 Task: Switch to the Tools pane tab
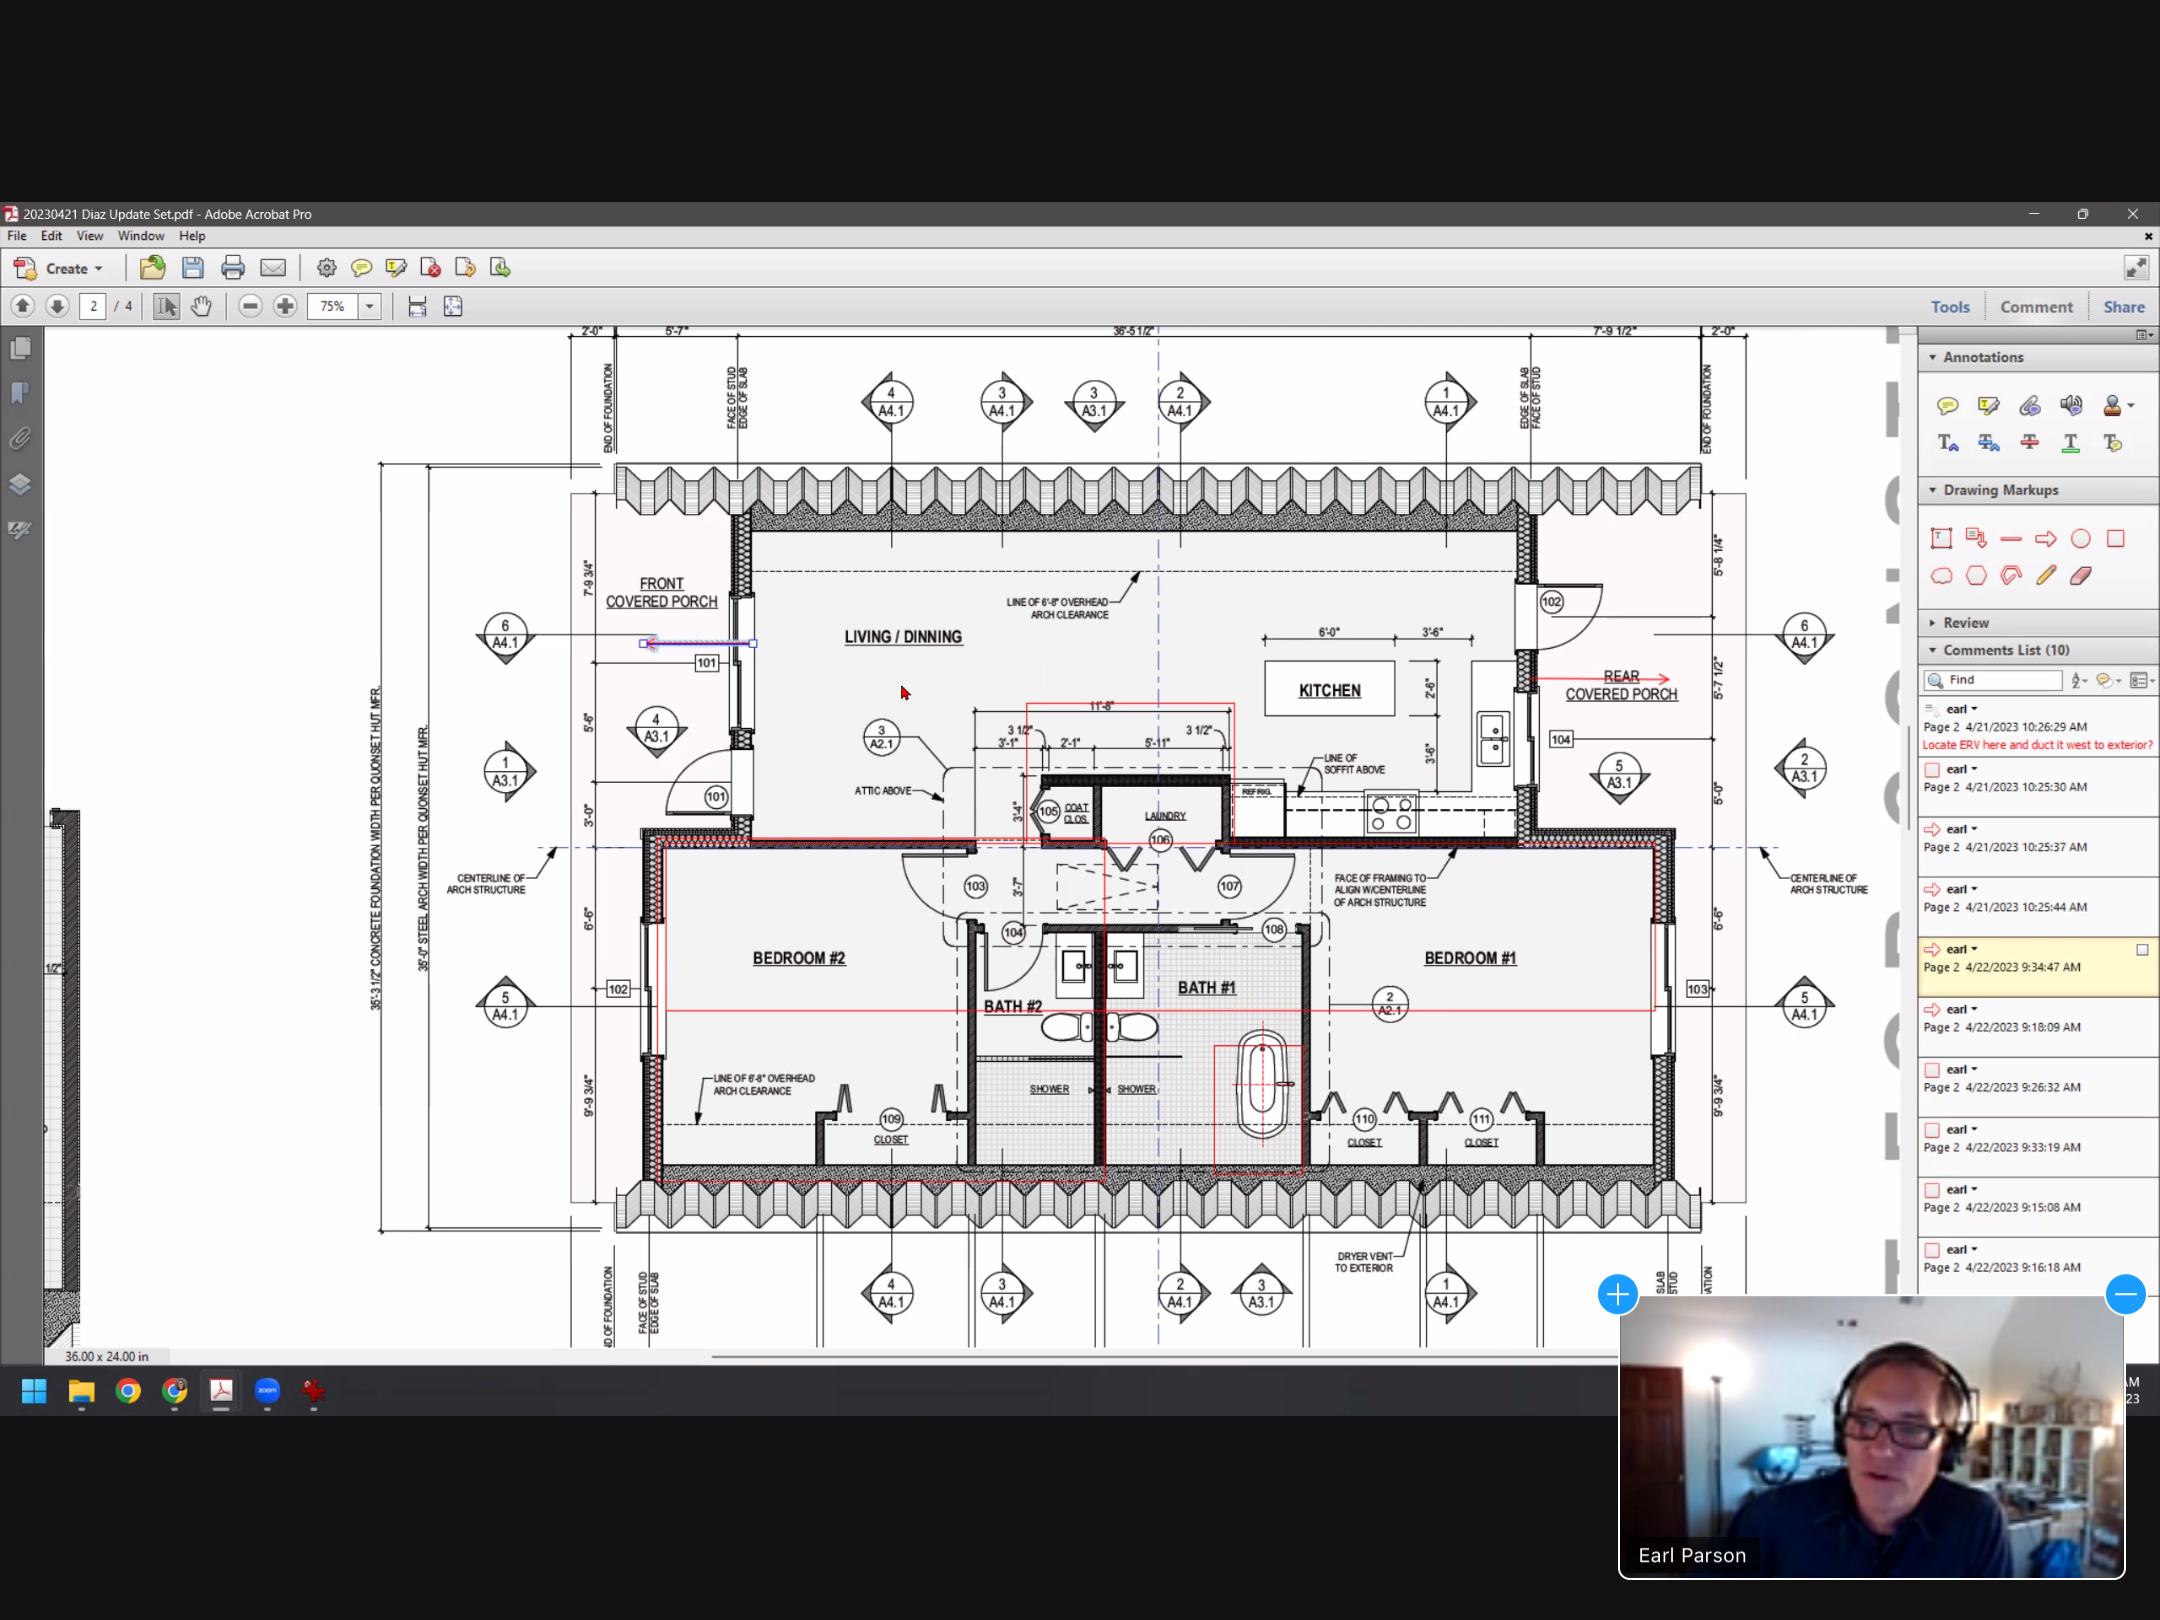point(1949,307)
